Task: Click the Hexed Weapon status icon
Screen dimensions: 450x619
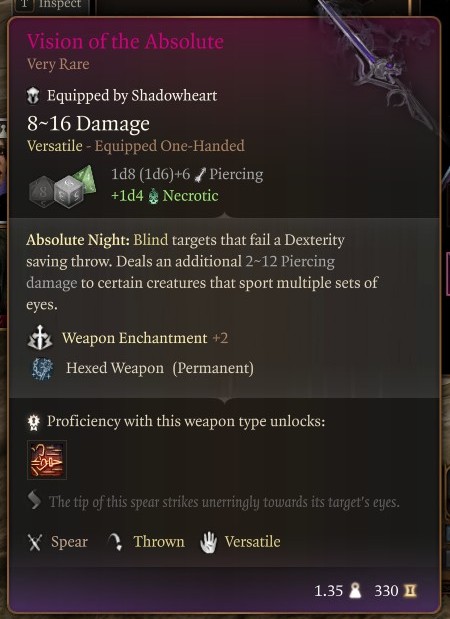Action: point(42,368)
